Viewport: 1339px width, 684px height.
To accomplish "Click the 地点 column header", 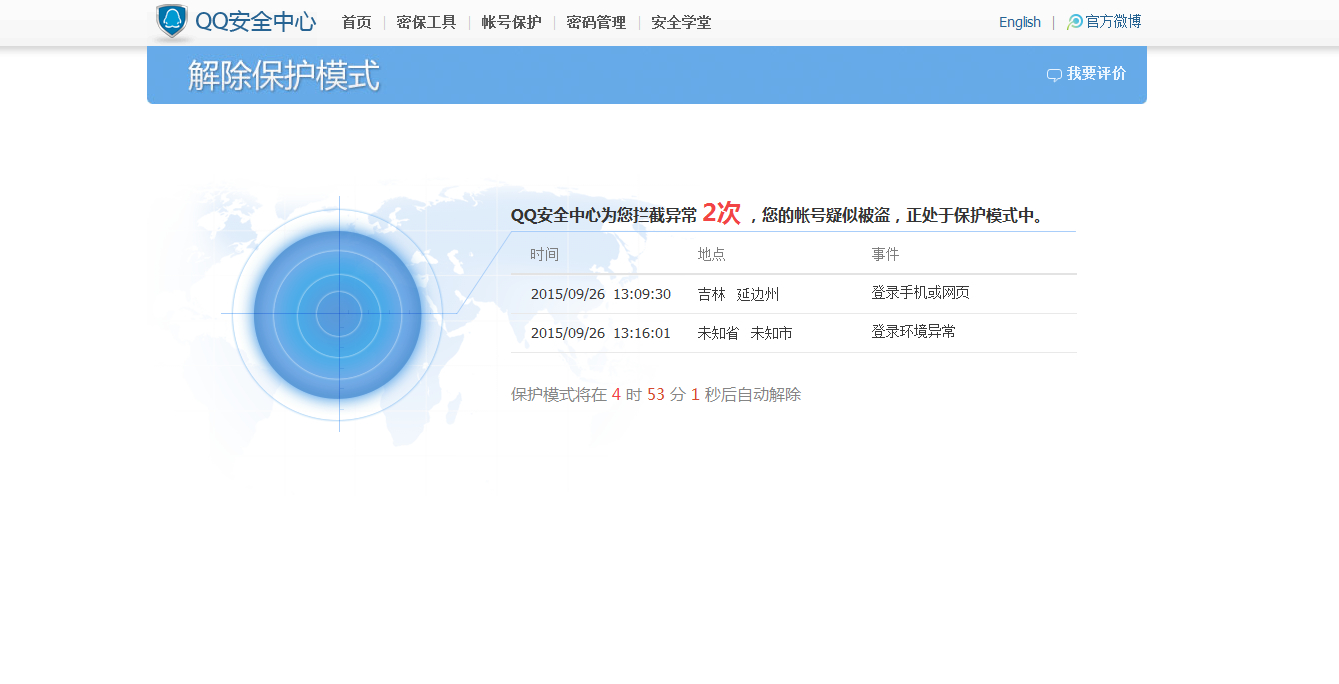I will [x=712, y=254].
